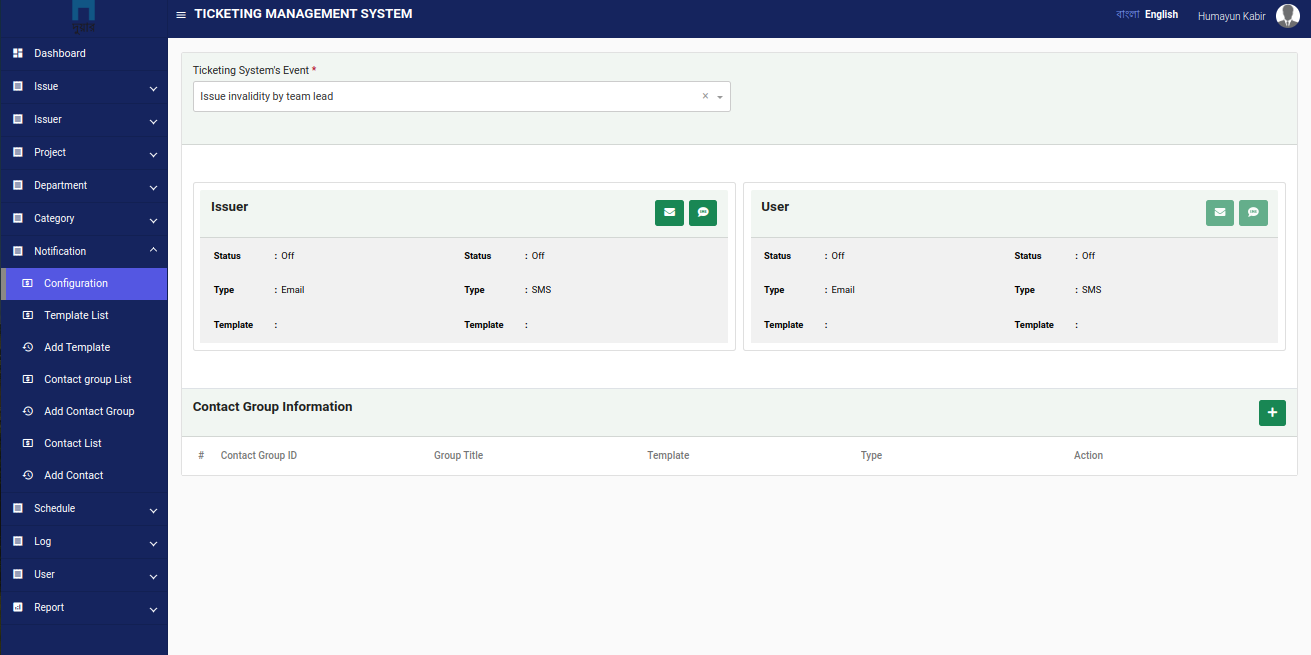Click Ticketing Management System title

(x=303, y=14)
